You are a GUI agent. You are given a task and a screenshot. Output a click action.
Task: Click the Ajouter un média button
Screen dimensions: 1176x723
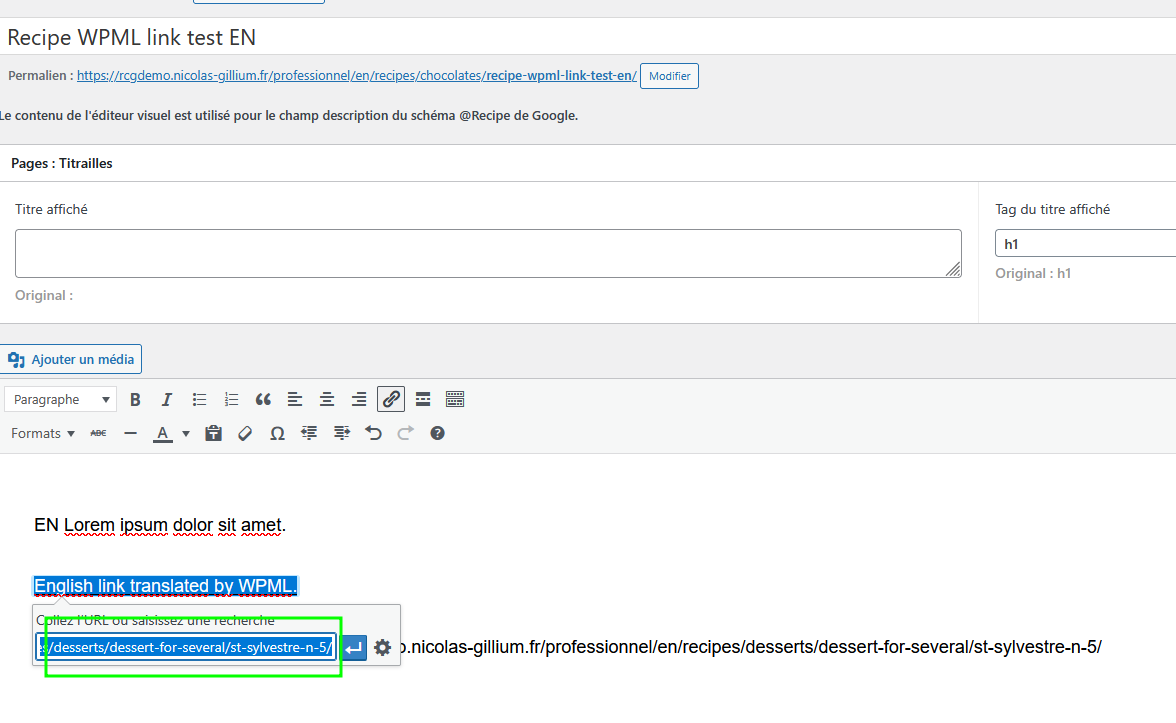[x=70, y=359]
